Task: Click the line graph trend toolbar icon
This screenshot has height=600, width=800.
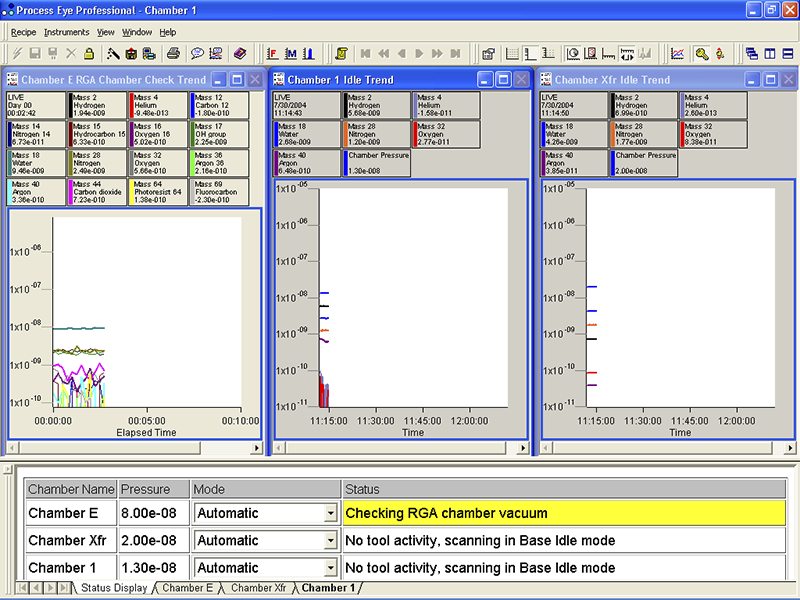Action: 678,53
